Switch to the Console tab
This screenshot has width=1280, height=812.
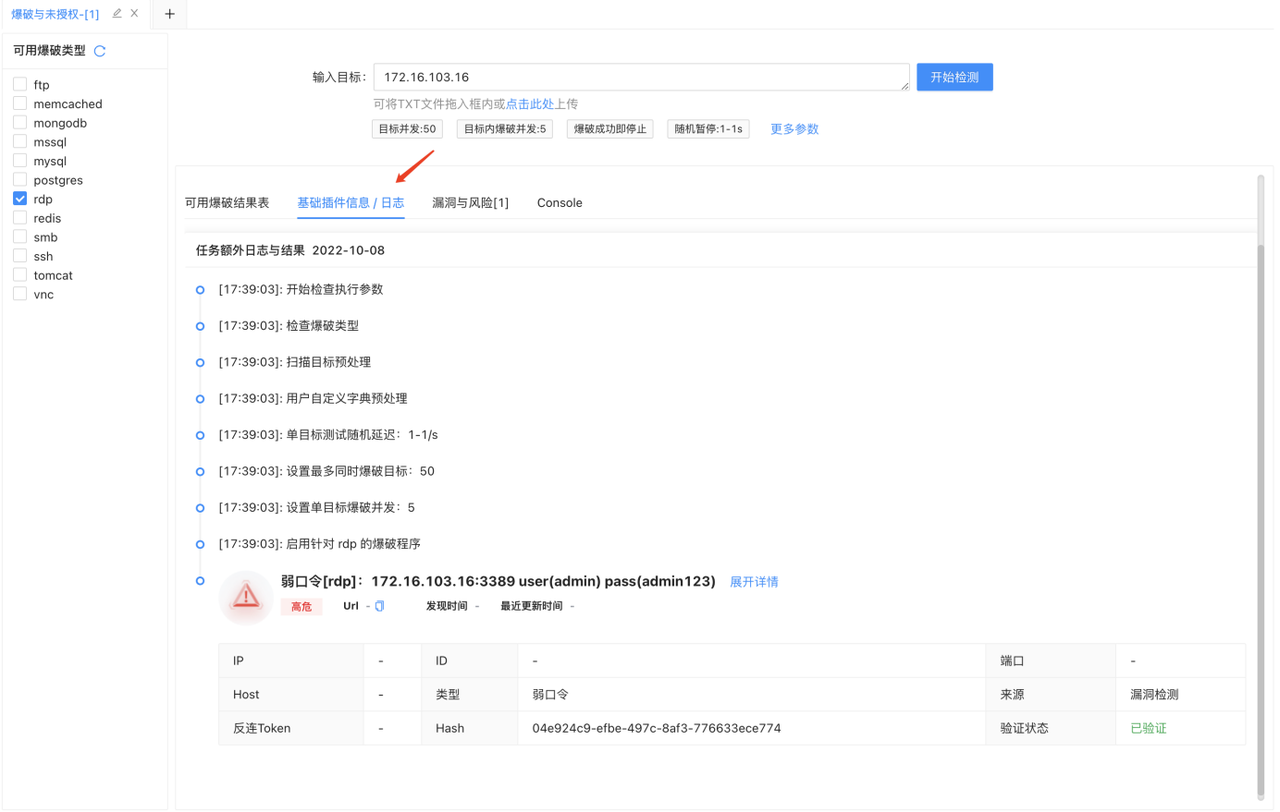pos(559,203)
